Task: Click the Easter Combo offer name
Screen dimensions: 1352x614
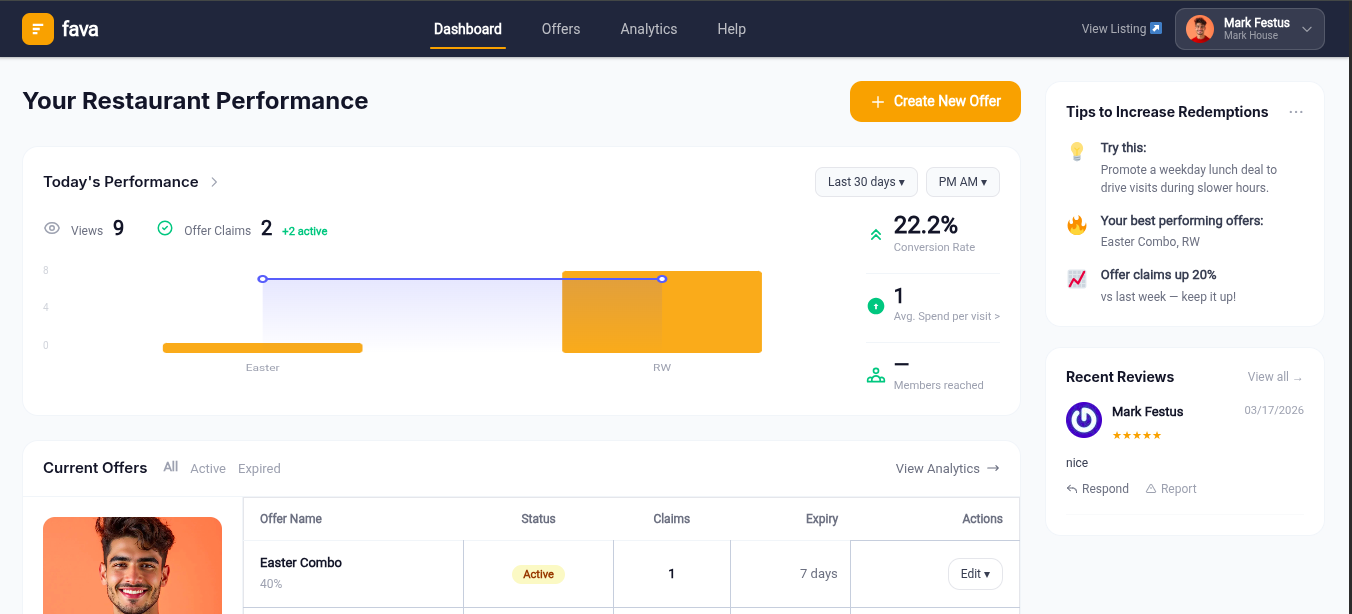Action: (301, 563)
